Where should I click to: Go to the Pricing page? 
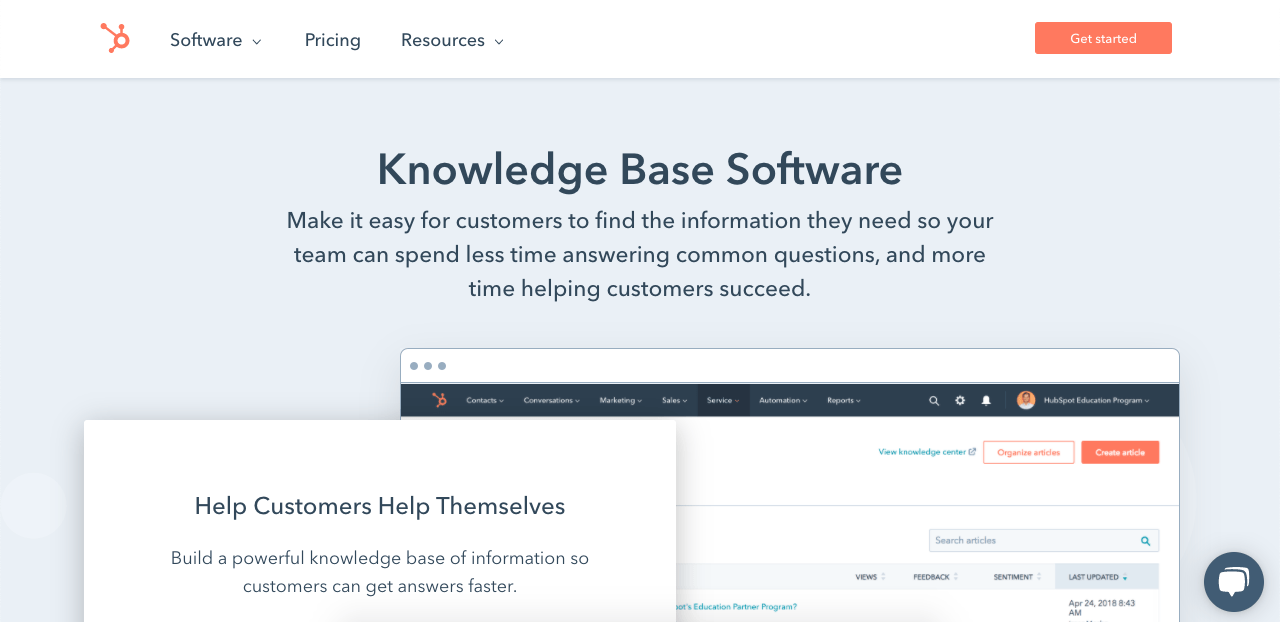click(x=333, y=40)
